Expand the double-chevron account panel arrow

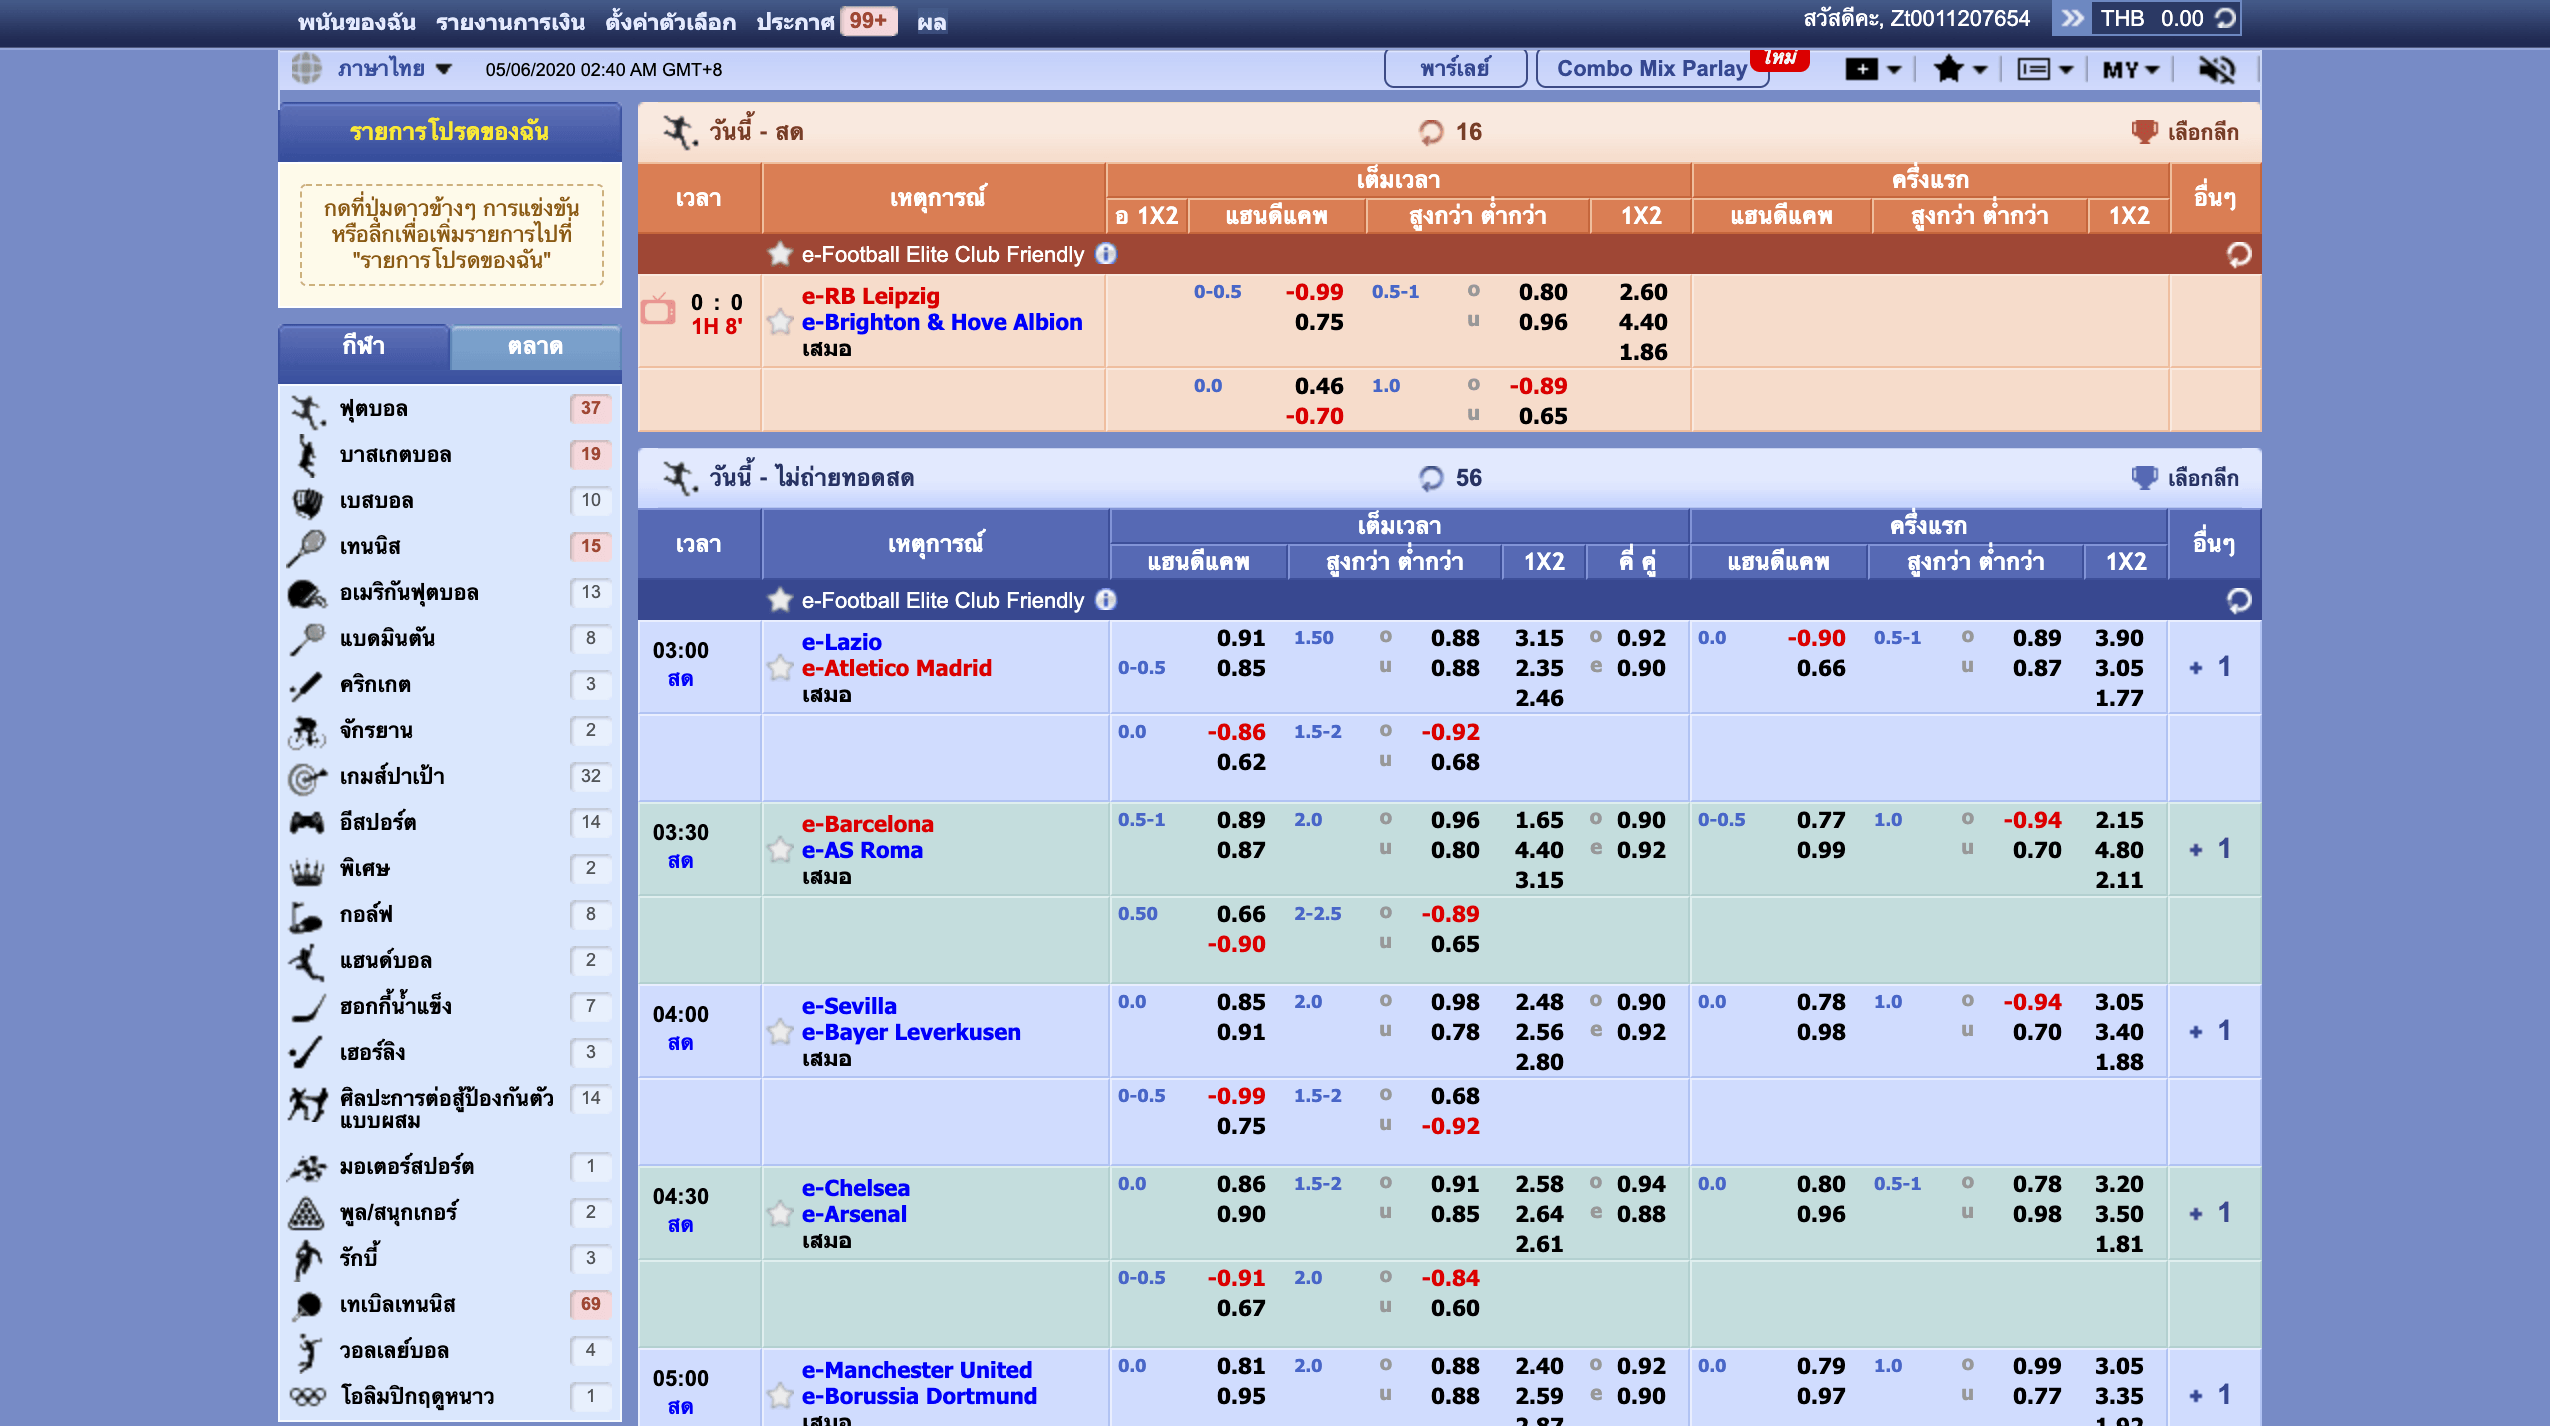pos(2072,18)
